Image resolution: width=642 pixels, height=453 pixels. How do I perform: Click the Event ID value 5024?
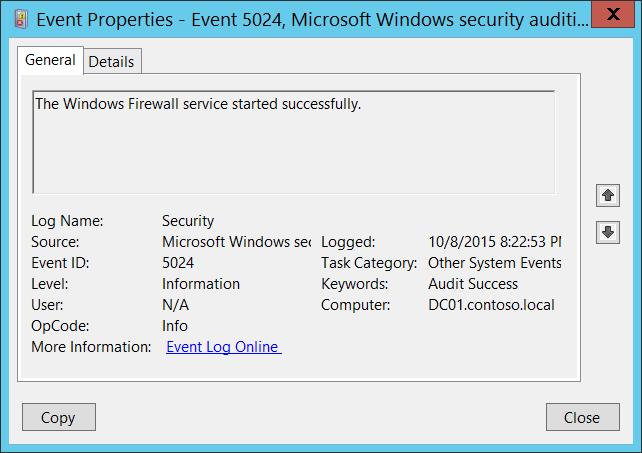[x=178, y=262]
